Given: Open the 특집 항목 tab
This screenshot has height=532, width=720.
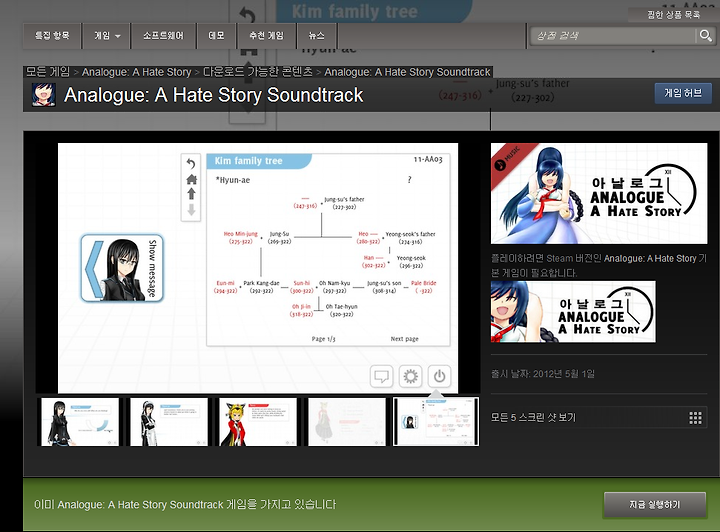Looking at the screenshot, I should click(x=52, y=36).
